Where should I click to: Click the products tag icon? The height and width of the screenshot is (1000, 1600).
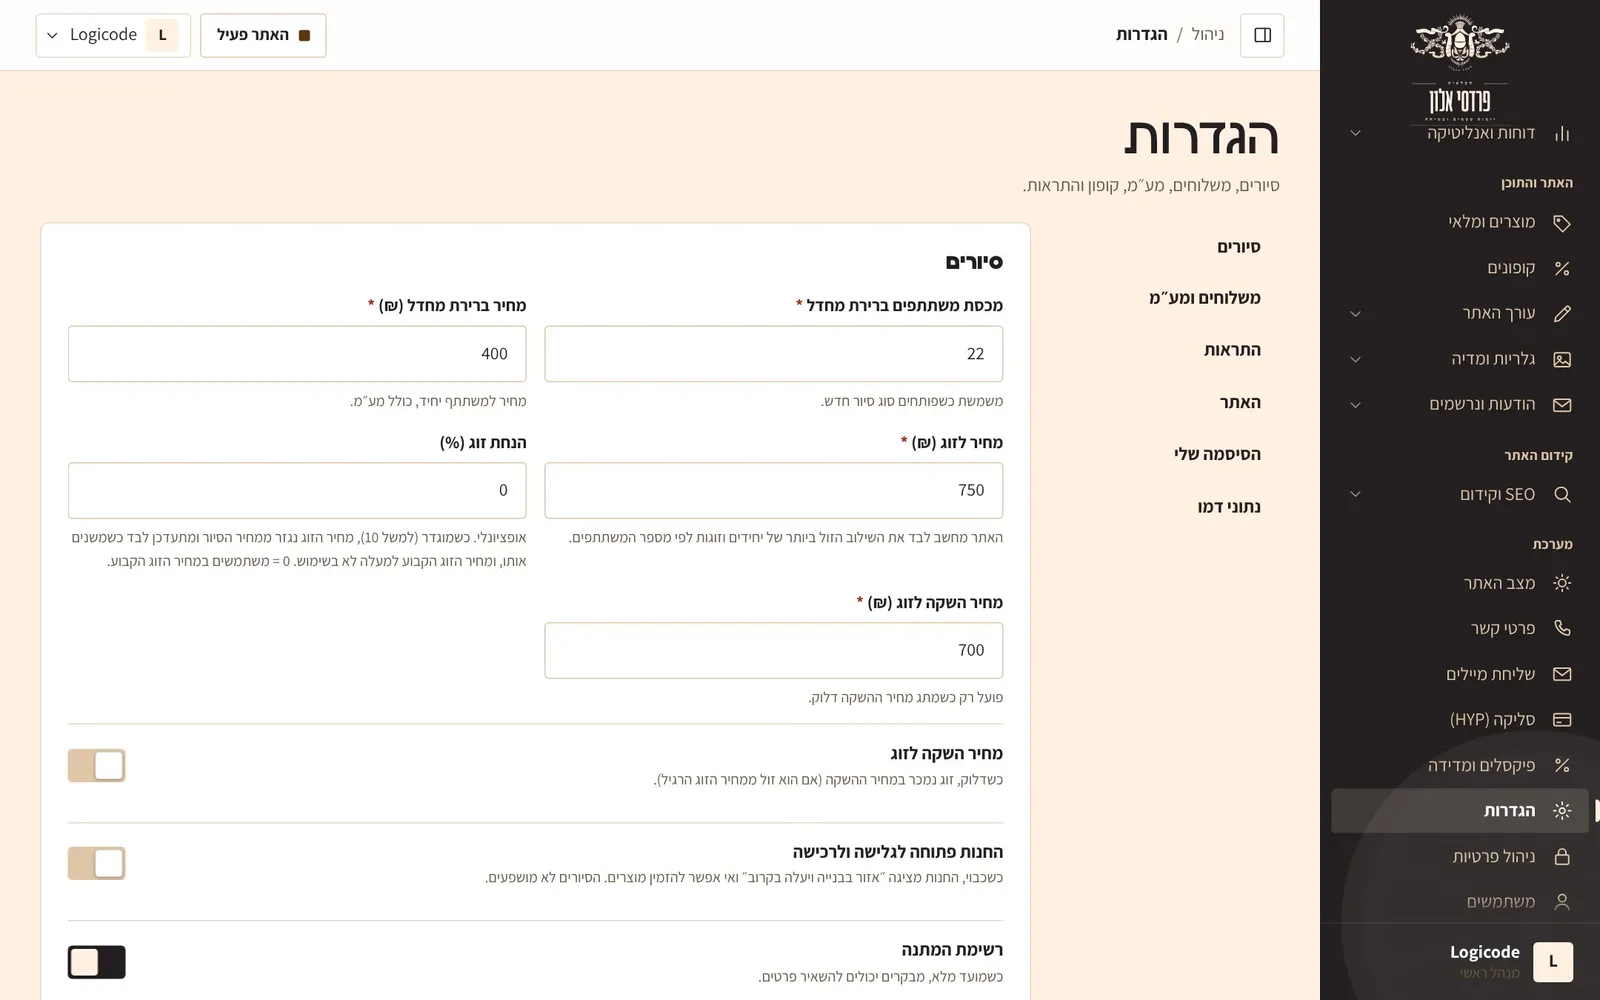click(x=1562, y=223)
